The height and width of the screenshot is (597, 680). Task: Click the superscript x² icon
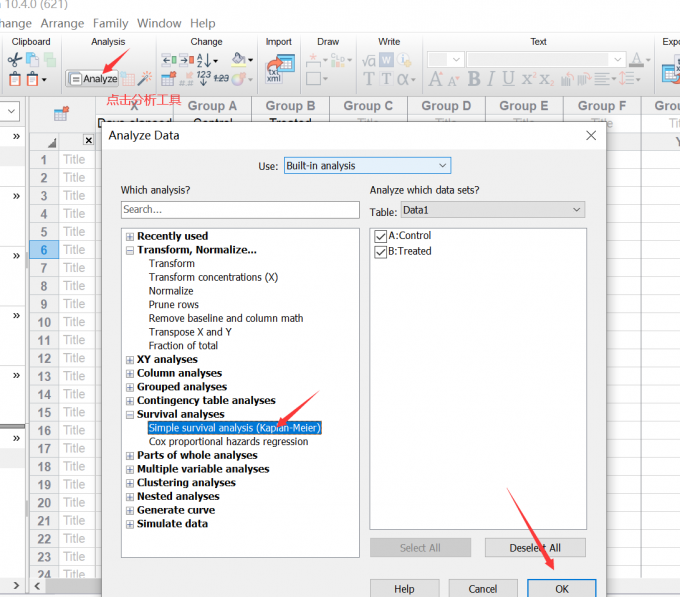(528, 78)
